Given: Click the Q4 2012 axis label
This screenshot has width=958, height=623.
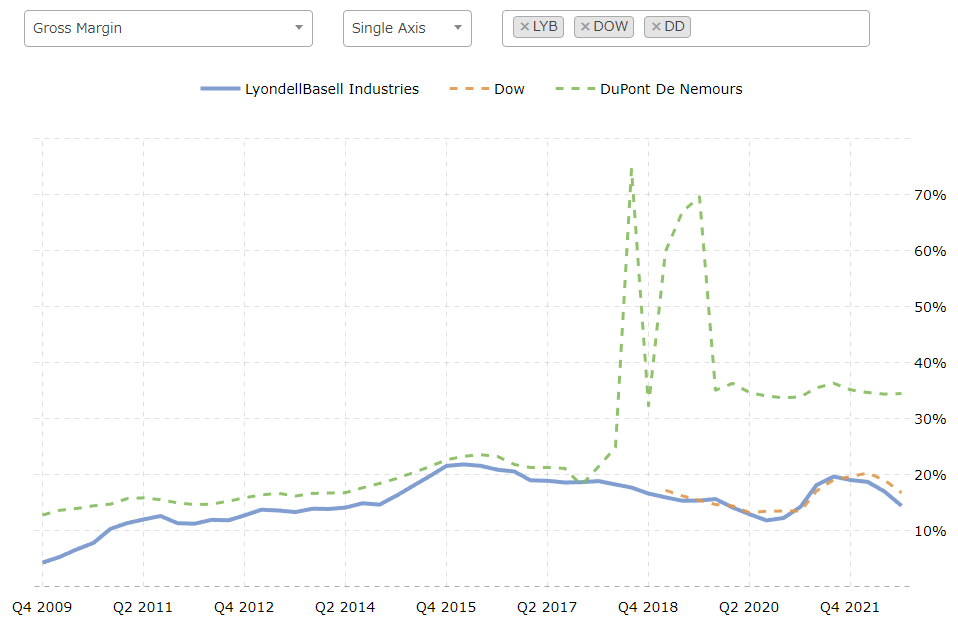Looking at the screenshot, I should click(x=244, y=607).
